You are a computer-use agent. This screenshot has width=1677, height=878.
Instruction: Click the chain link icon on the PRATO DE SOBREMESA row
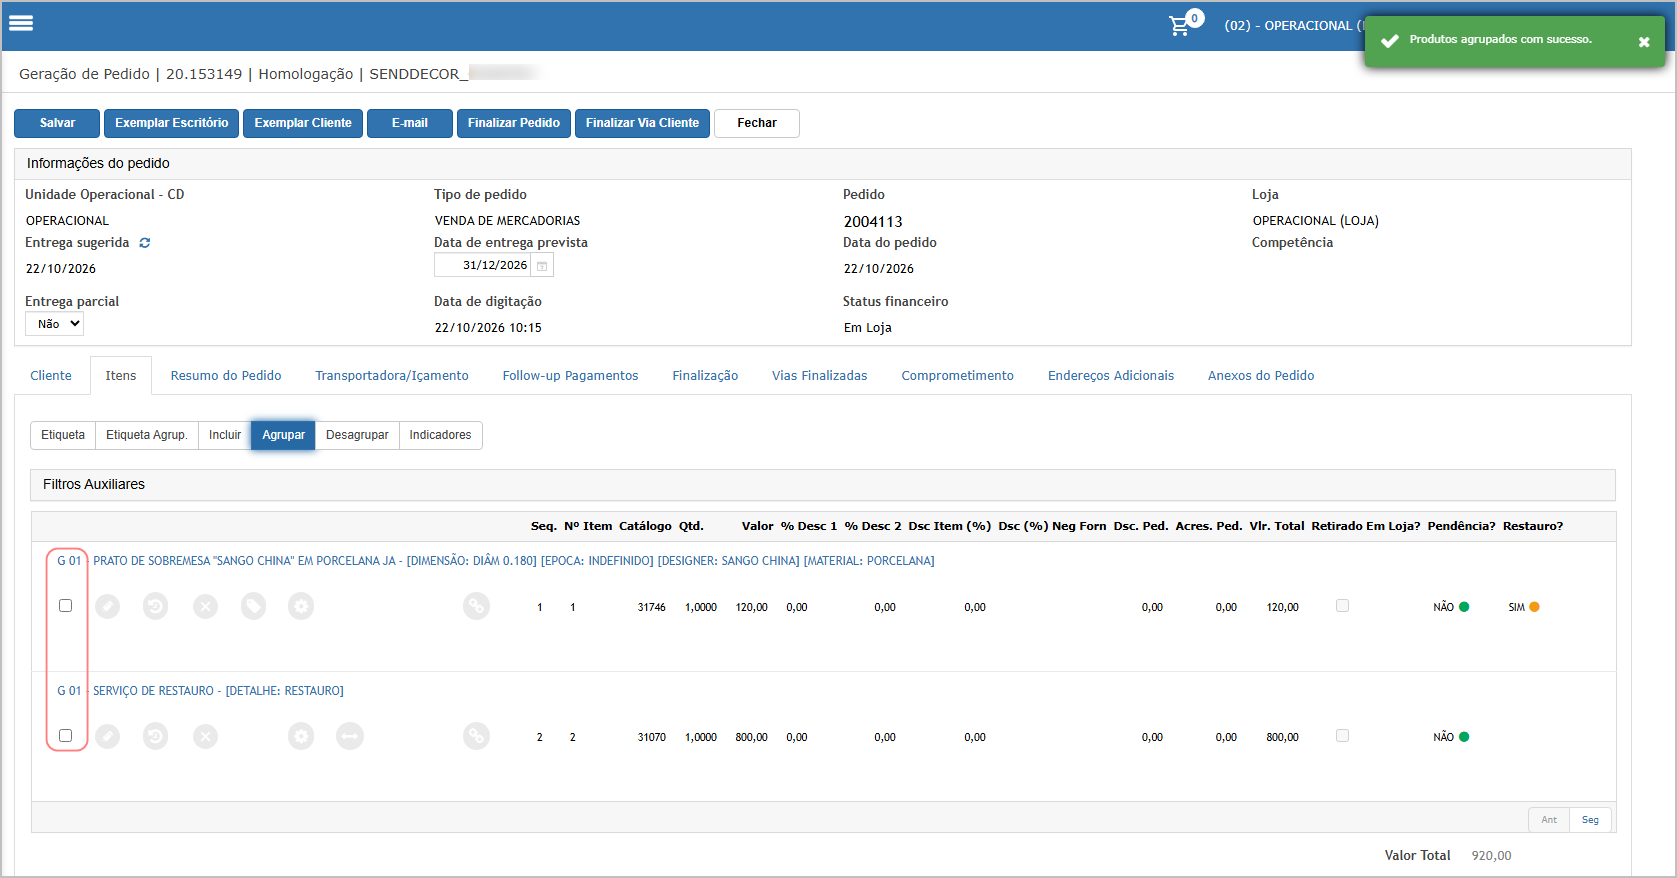pos(476,606)
